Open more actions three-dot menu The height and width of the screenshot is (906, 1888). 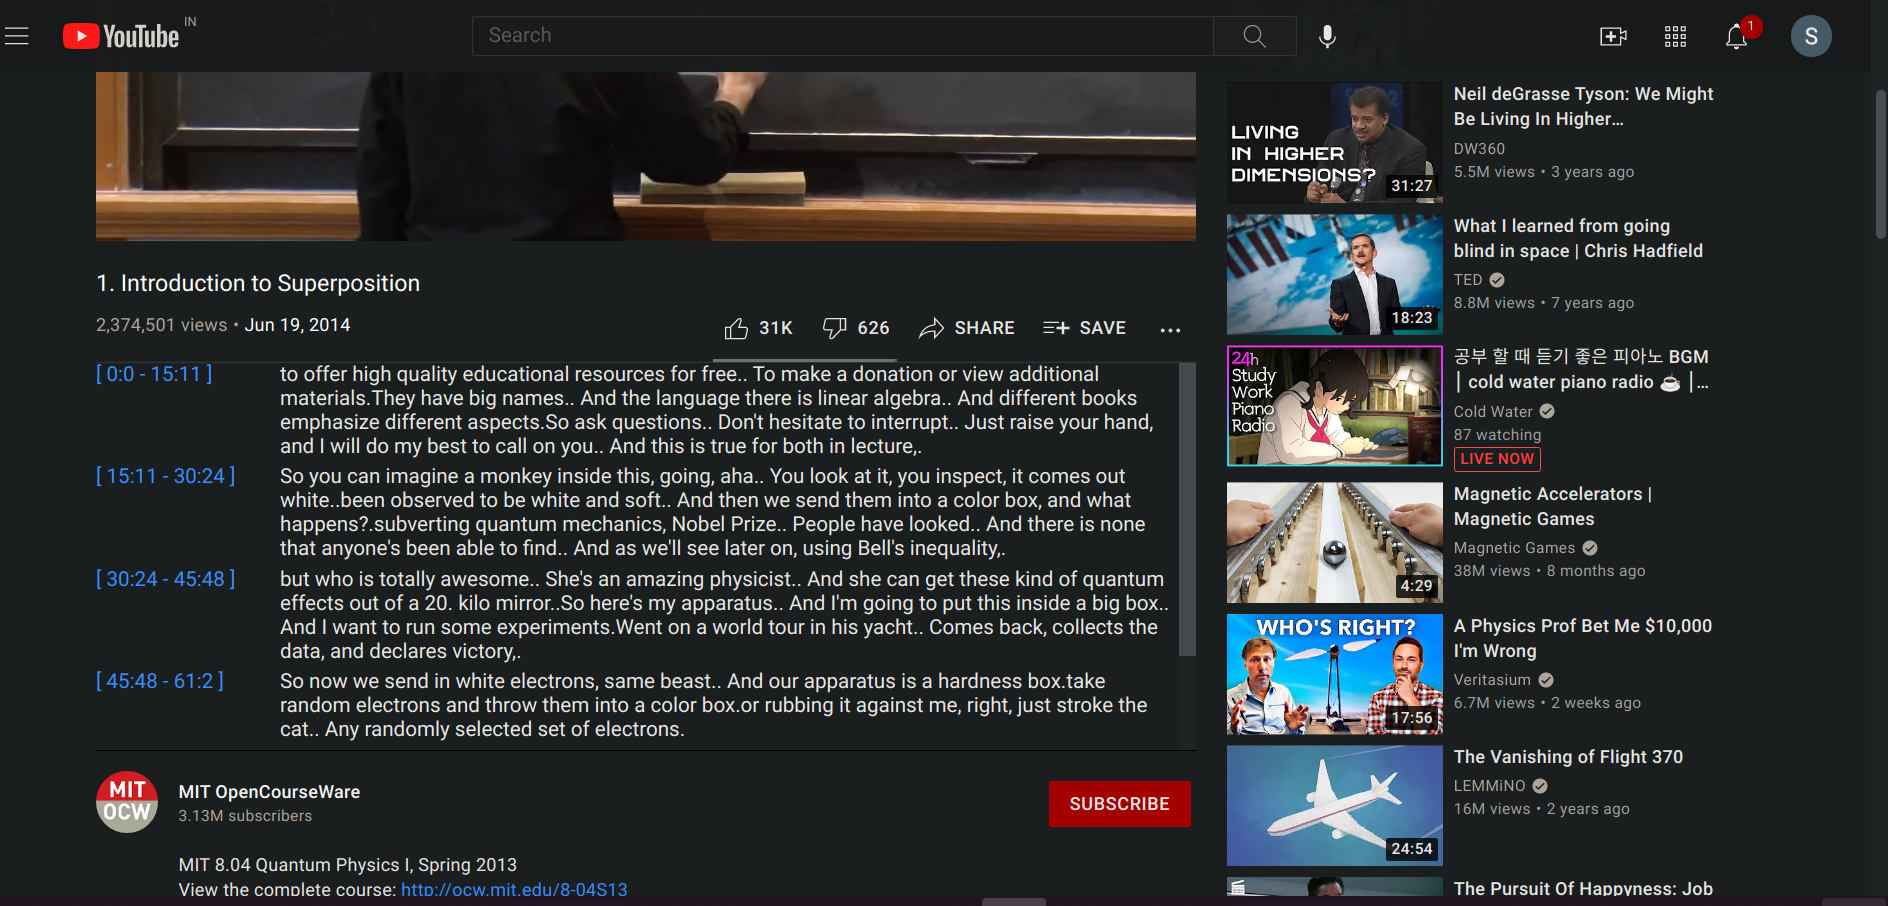pyautogui.click(x=1170, y=329)
